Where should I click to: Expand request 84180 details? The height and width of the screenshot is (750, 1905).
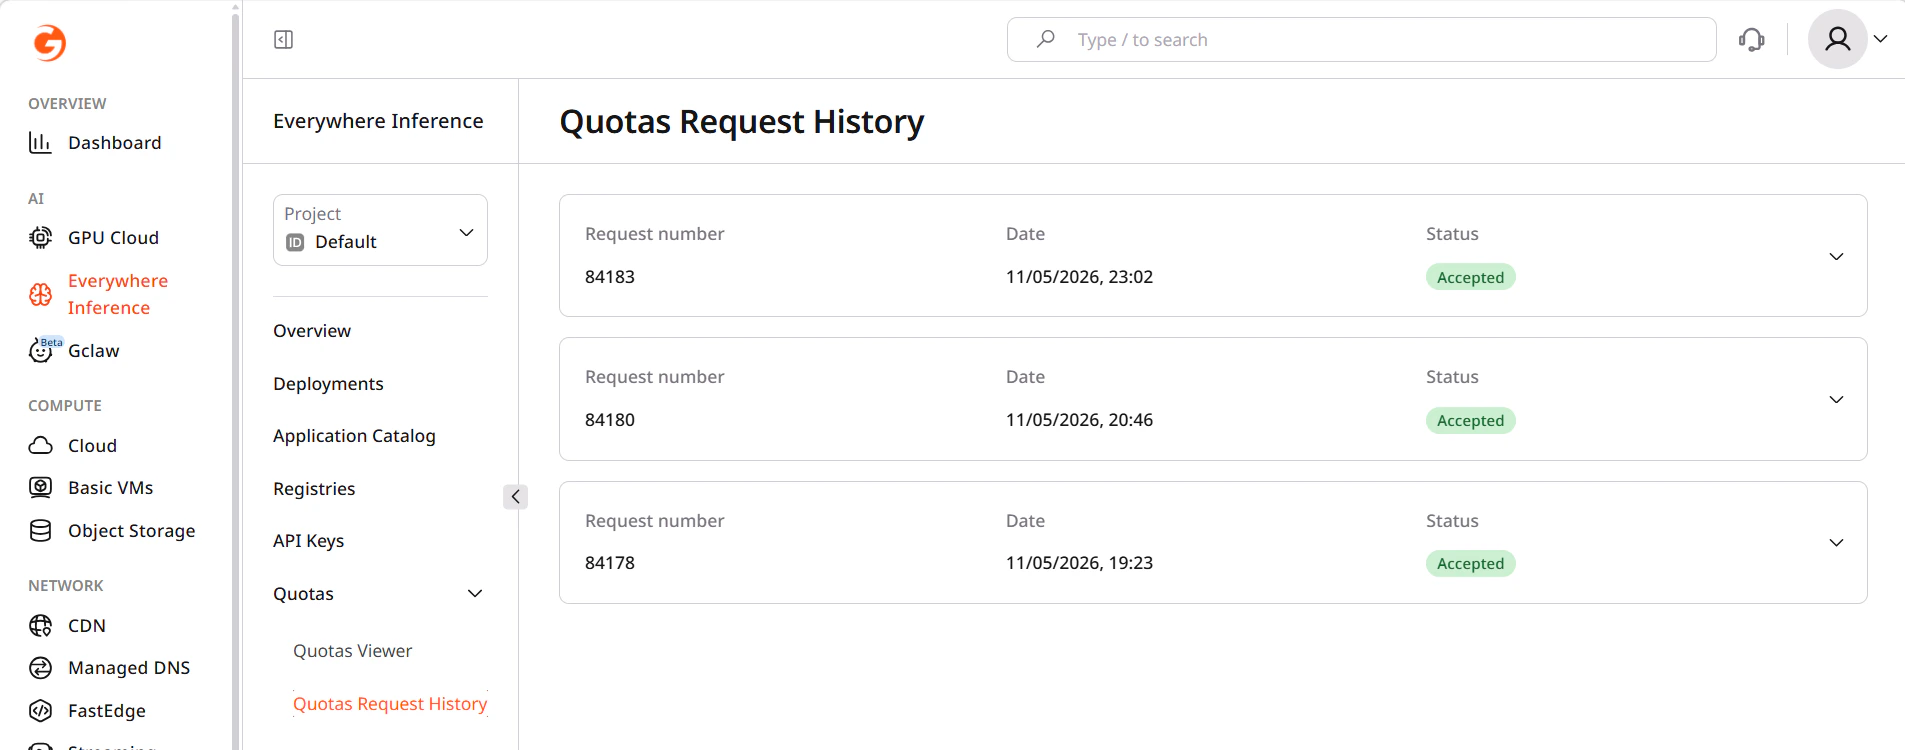pyautogui.click(x=1836, y=399)
